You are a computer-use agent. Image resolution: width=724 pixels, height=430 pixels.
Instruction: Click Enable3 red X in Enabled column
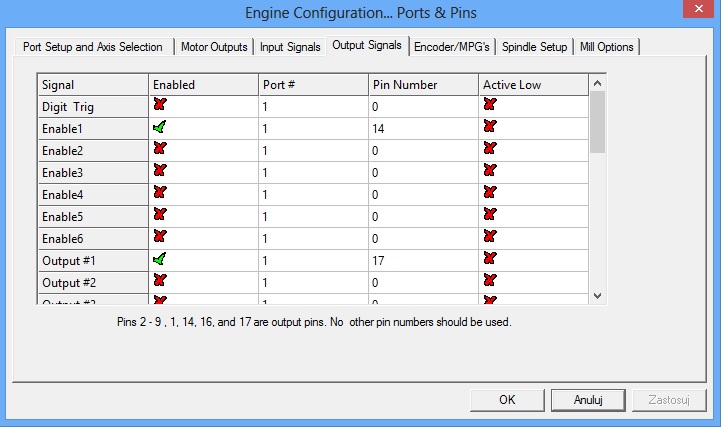(x=160, y=170)
